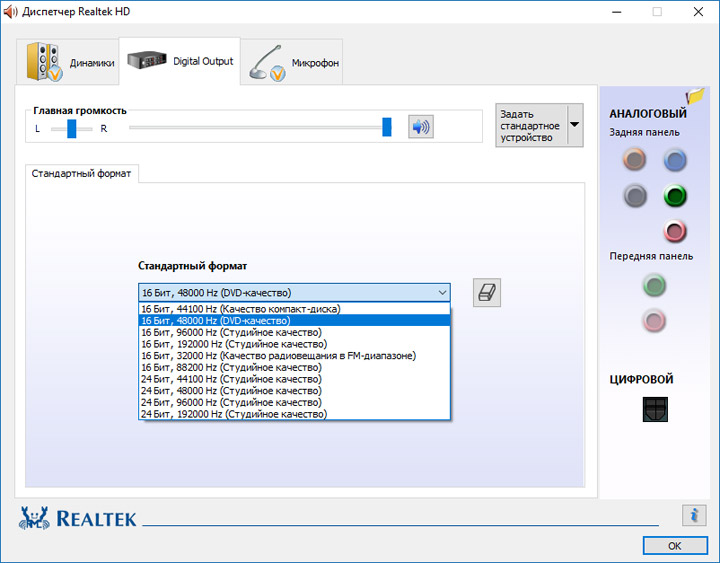Click the OK button
Screen dimensions: 720x563
(x=675, y=546)
